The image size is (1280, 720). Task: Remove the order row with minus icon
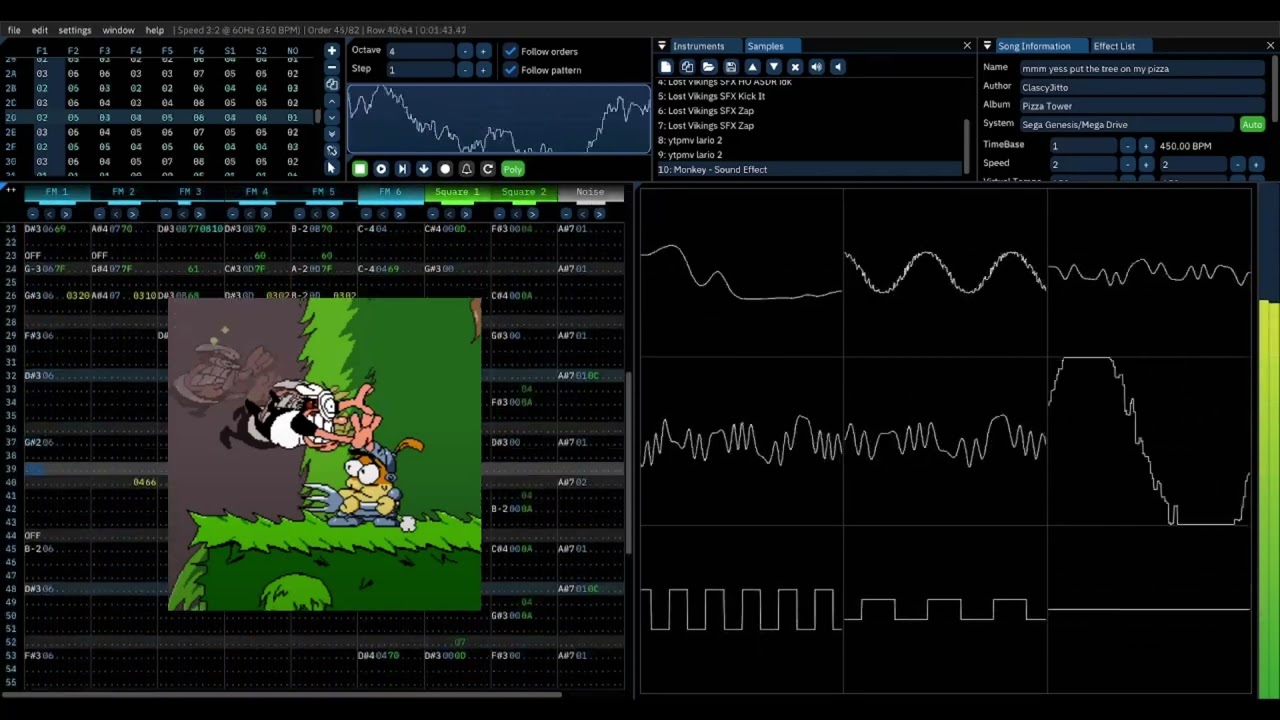click(332, 67)
